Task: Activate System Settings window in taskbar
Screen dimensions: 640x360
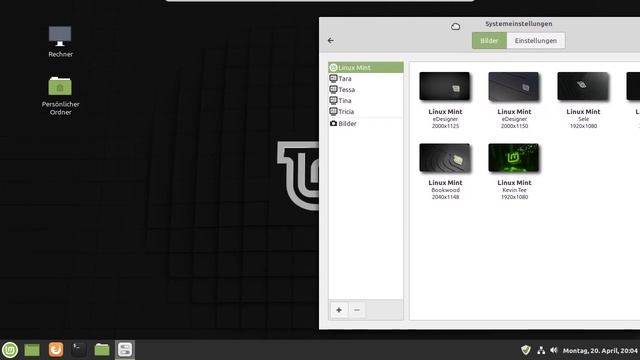Action: 125,350
